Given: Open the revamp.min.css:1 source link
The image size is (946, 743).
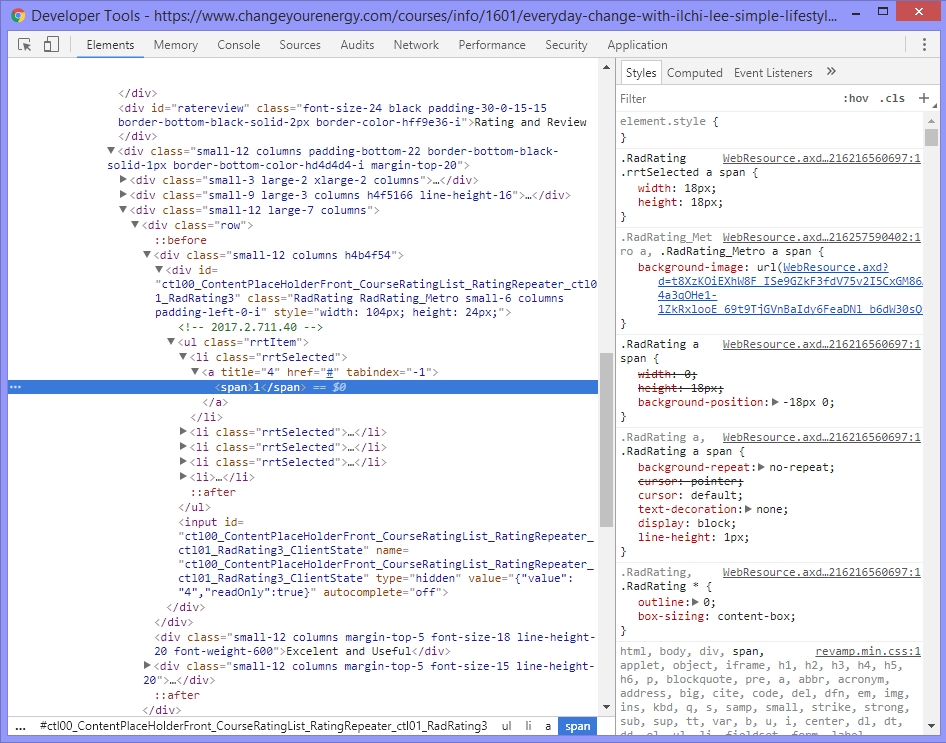Looking at the screenshot, I should click(x=867, y=651).
